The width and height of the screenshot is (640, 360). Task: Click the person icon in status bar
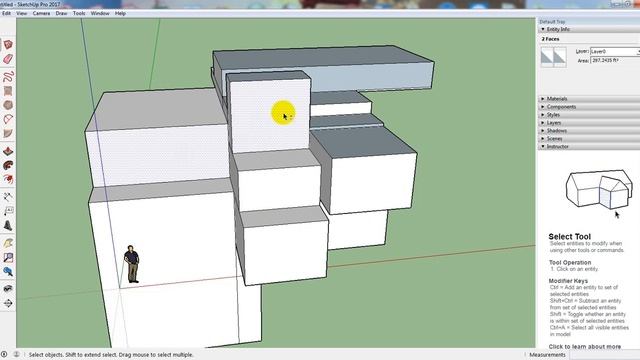(x=17, y=354)
